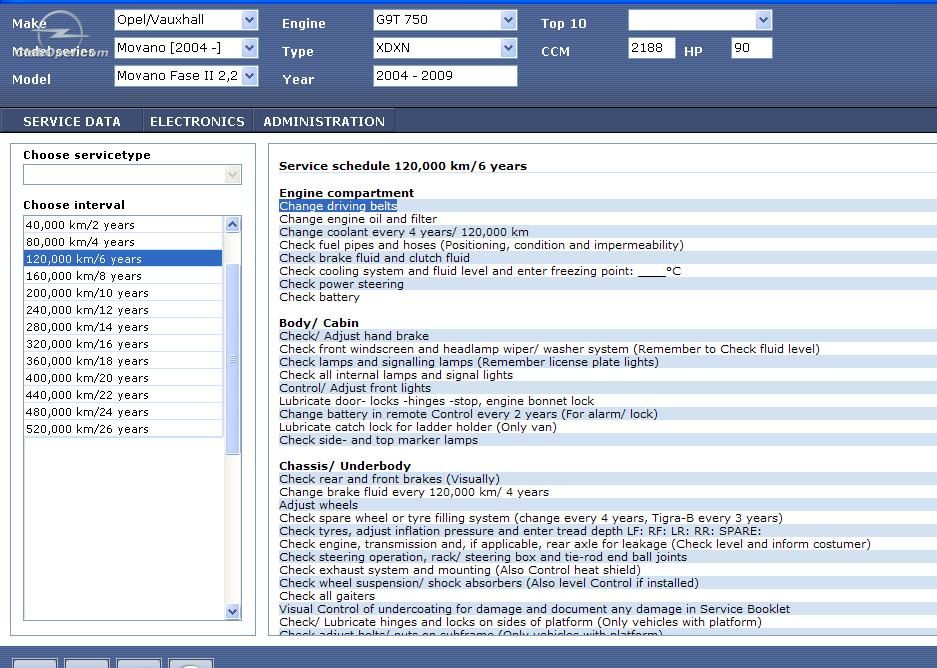Select the 80,000 km/4 years interval
This screenshot has width=937, height=668.
click(x=123, y=242)
